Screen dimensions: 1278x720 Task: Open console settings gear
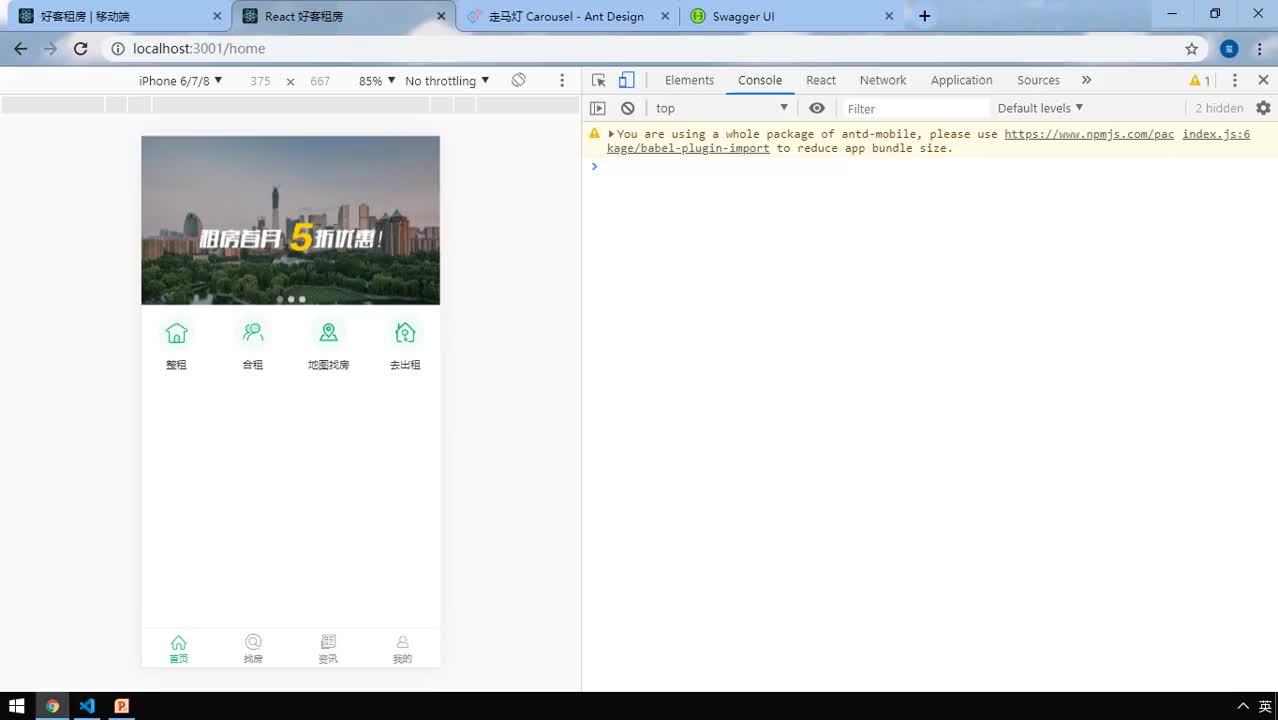1263,108
